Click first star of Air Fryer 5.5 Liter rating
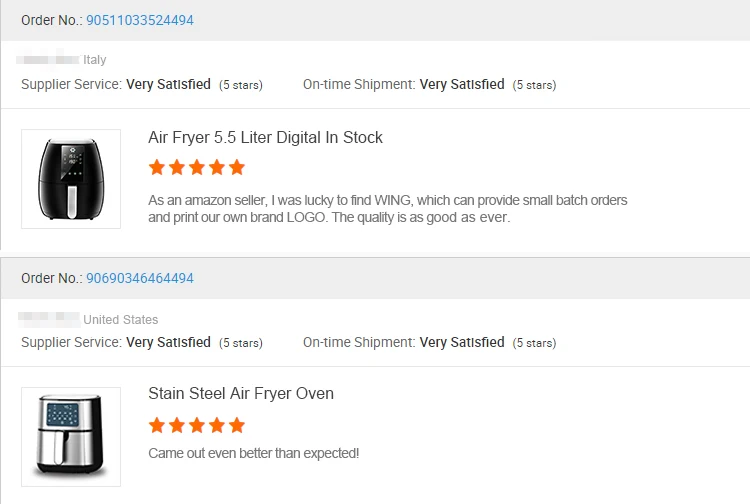Image resolution: width=750 pixels, height=504 pixels. tap(157, 167)
